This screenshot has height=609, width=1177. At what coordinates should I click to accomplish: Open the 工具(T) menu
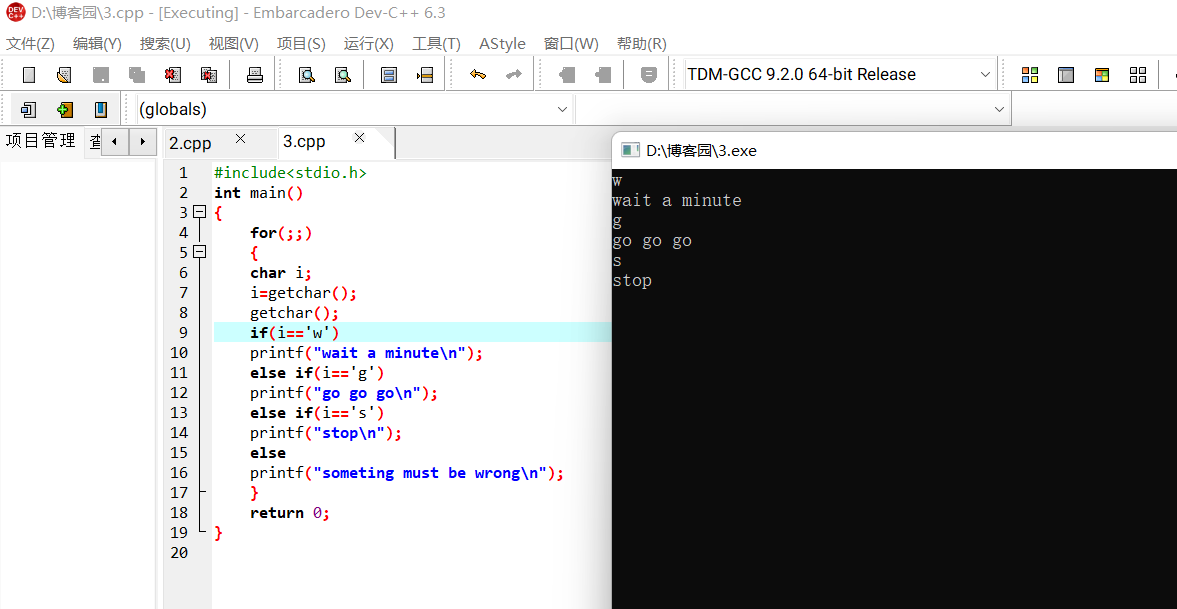436,44
